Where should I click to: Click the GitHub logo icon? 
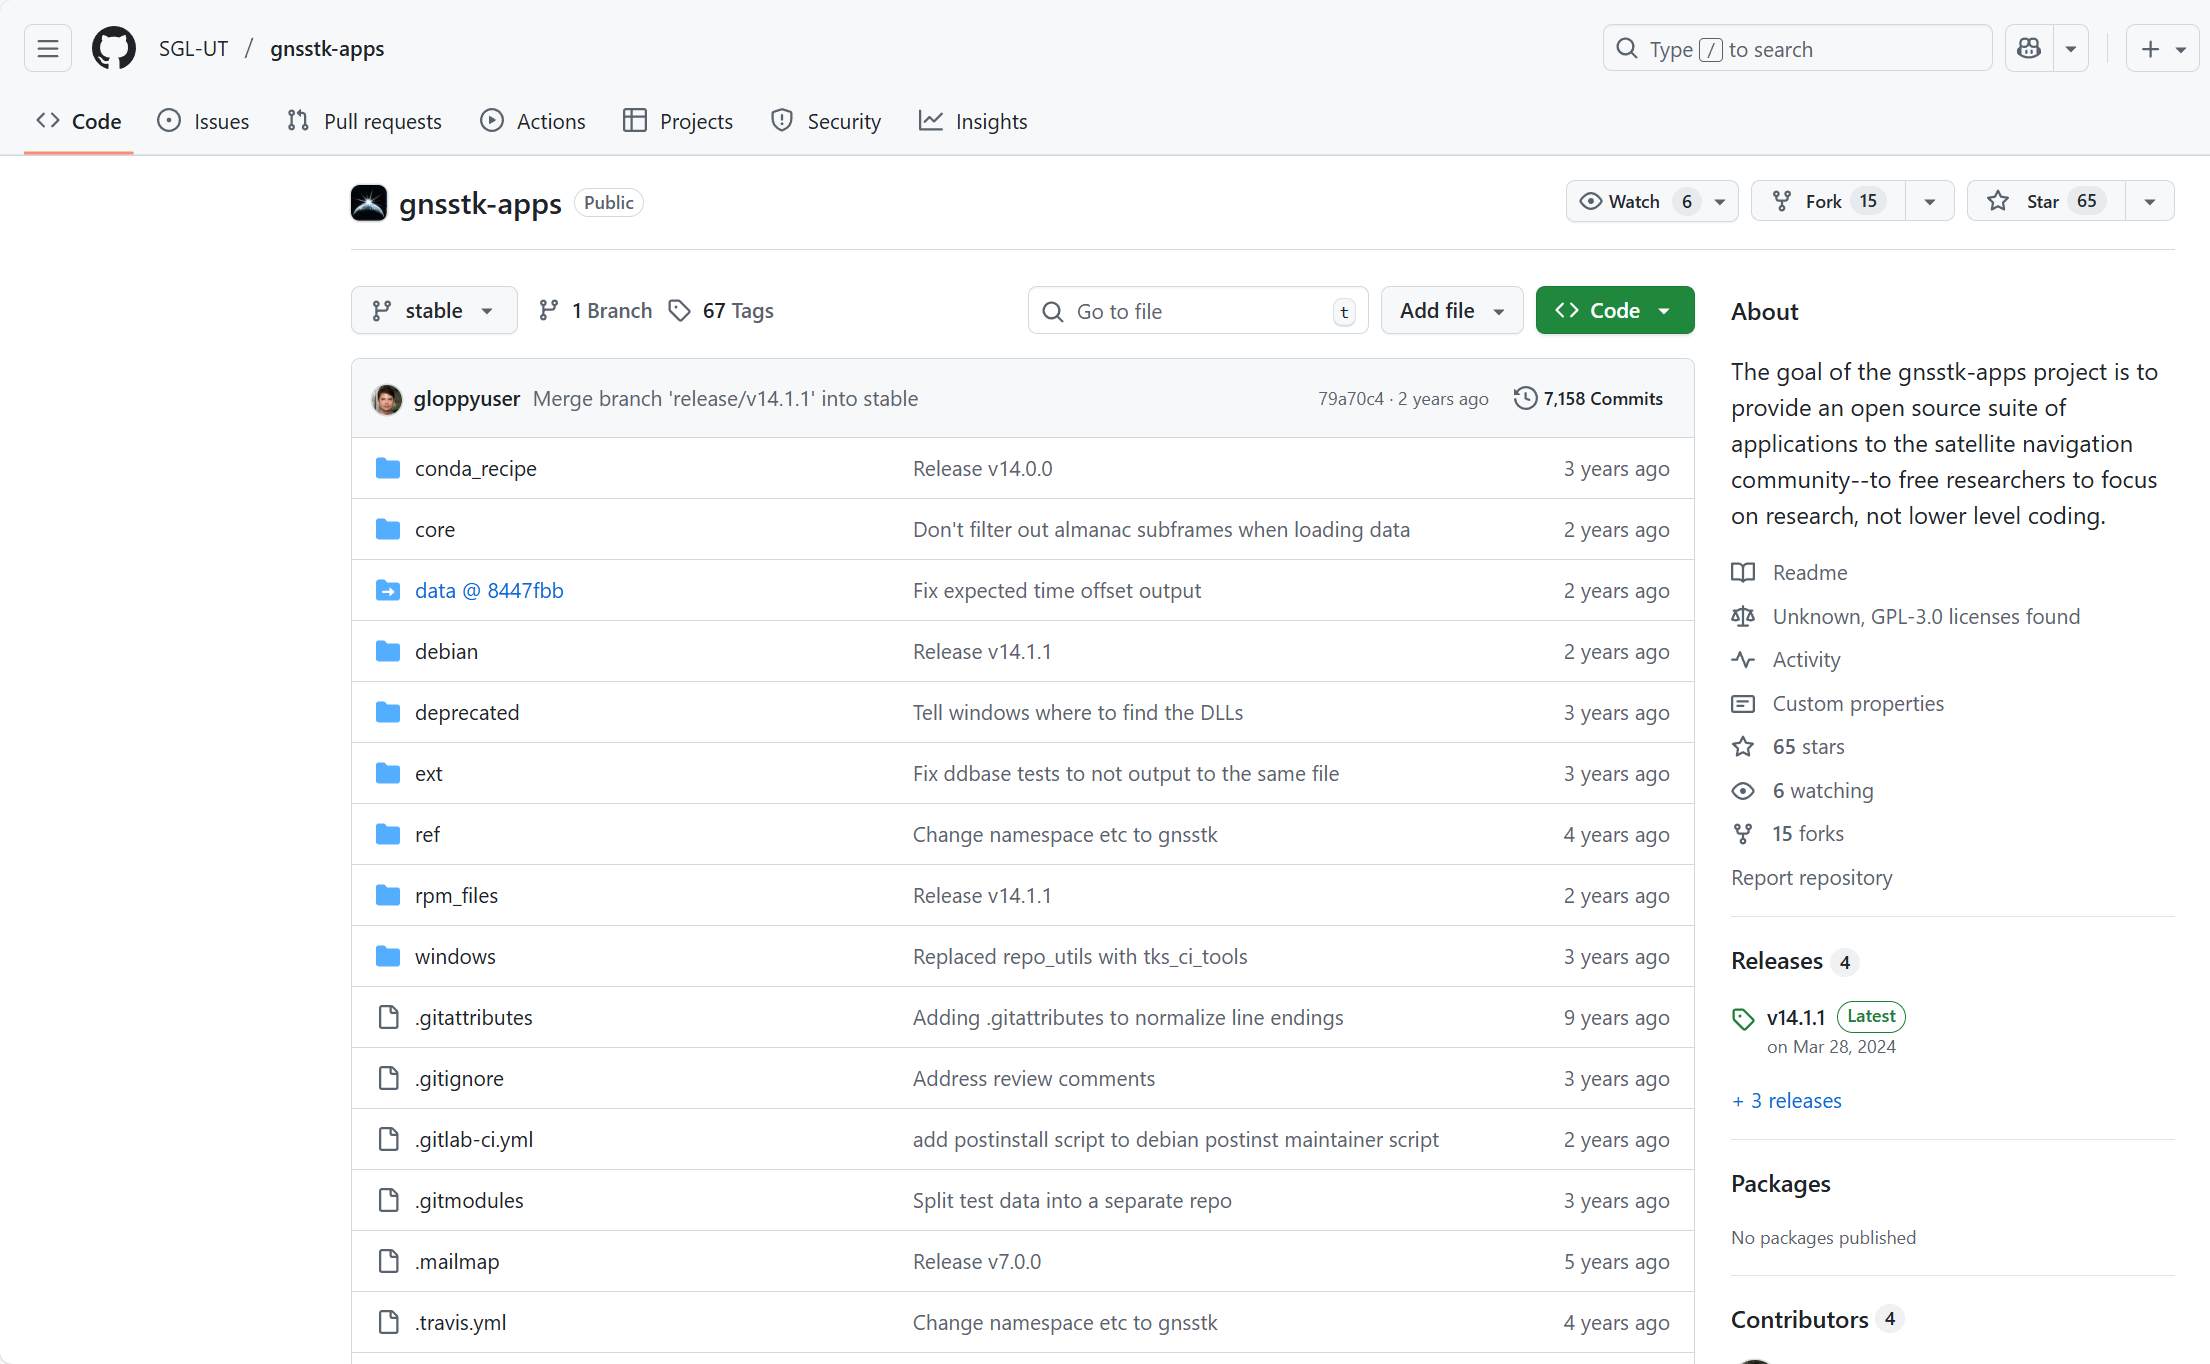point(113,48)
